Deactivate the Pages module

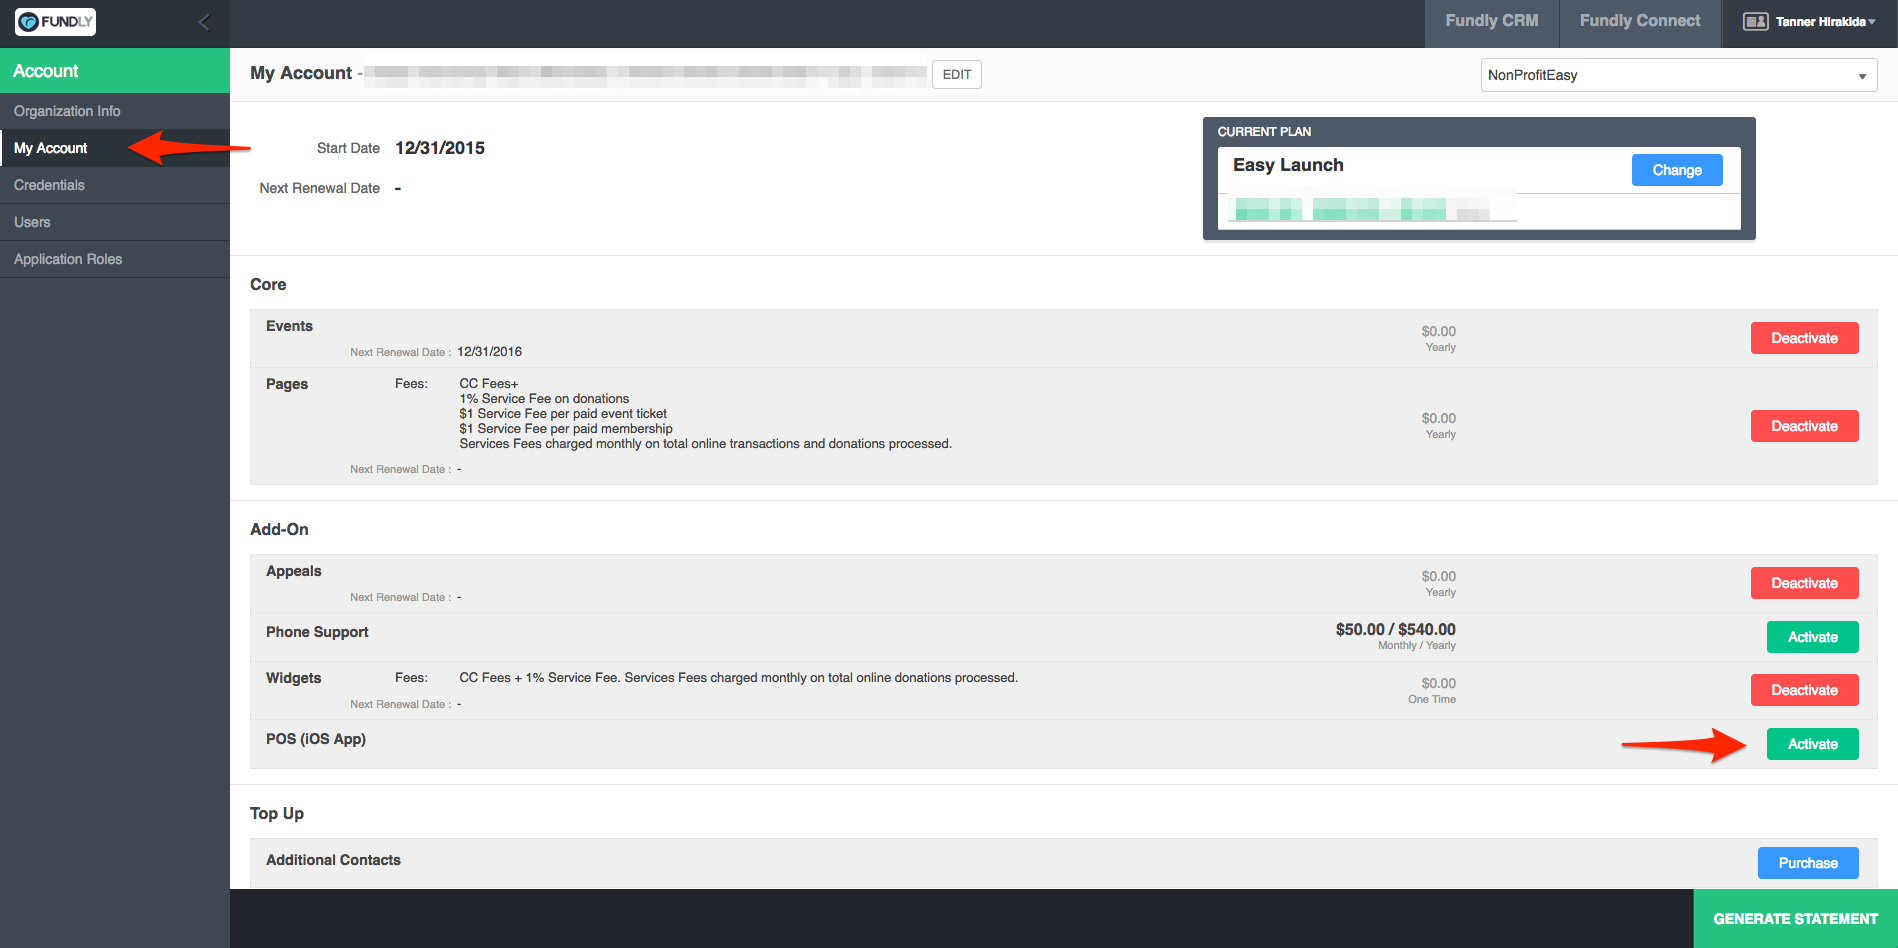point(1804,426)
